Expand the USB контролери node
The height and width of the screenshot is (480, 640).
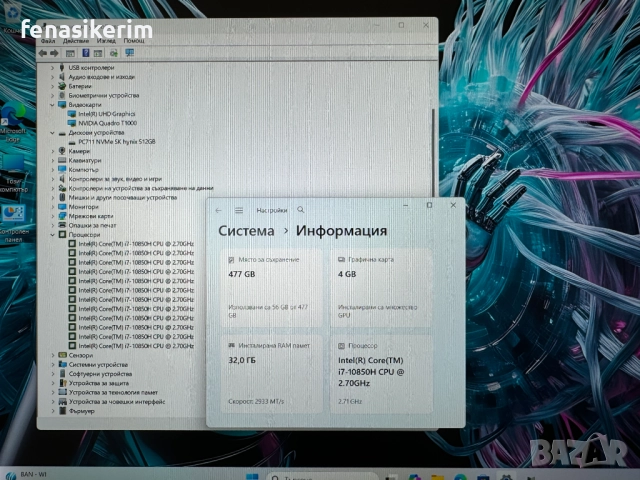click(53, 68)
